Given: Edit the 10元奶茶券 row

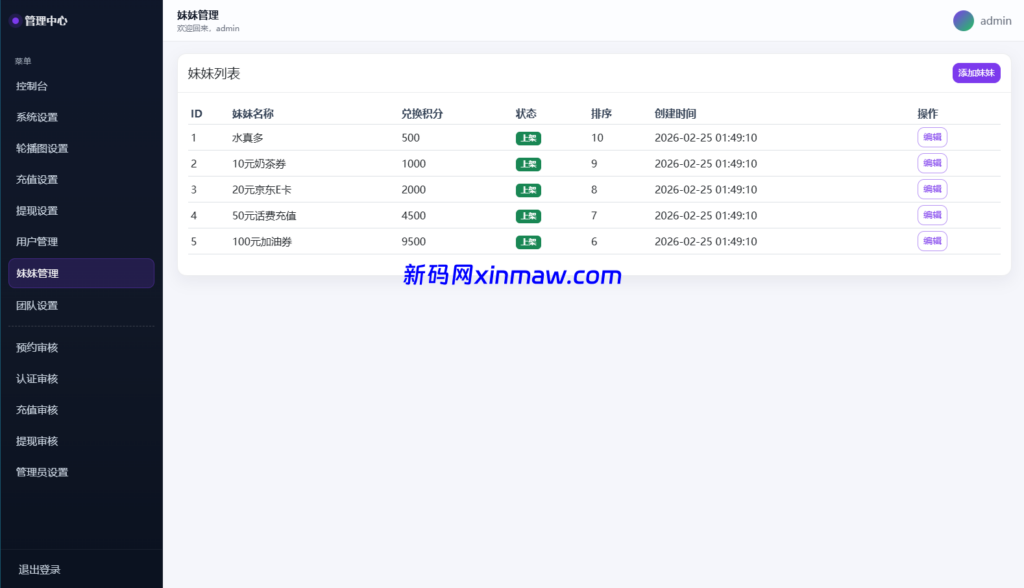Looking at the screenshot, I should point(932,163).
